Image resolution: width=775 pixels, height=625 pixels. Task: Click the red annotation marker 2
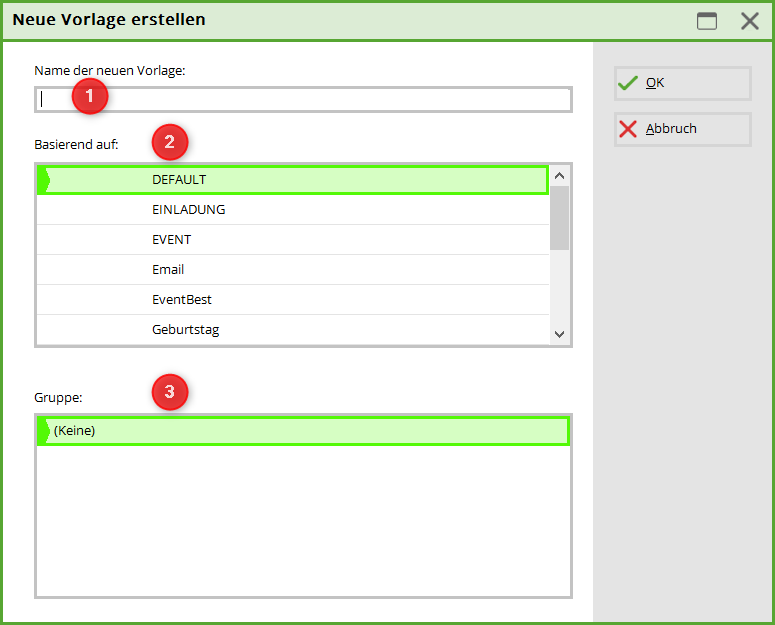click(169, 142)
